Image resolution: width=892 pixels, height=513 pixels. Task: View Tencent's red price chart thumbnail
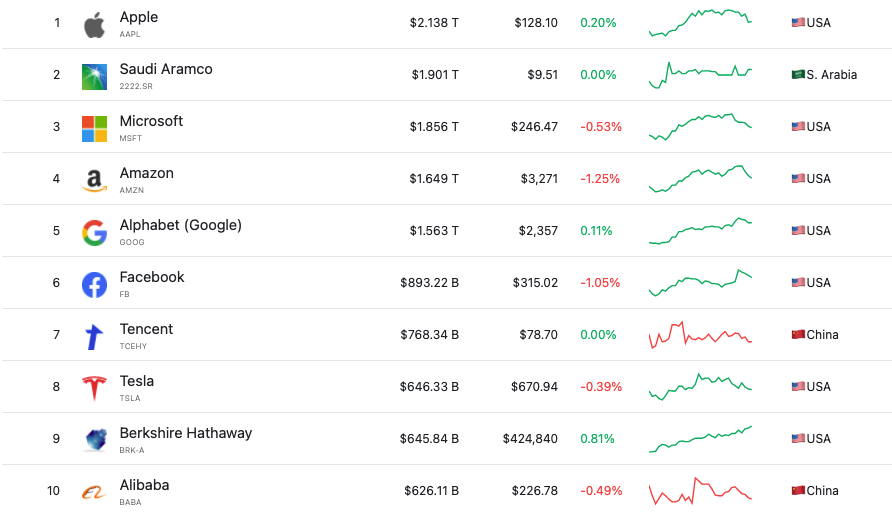700,335
